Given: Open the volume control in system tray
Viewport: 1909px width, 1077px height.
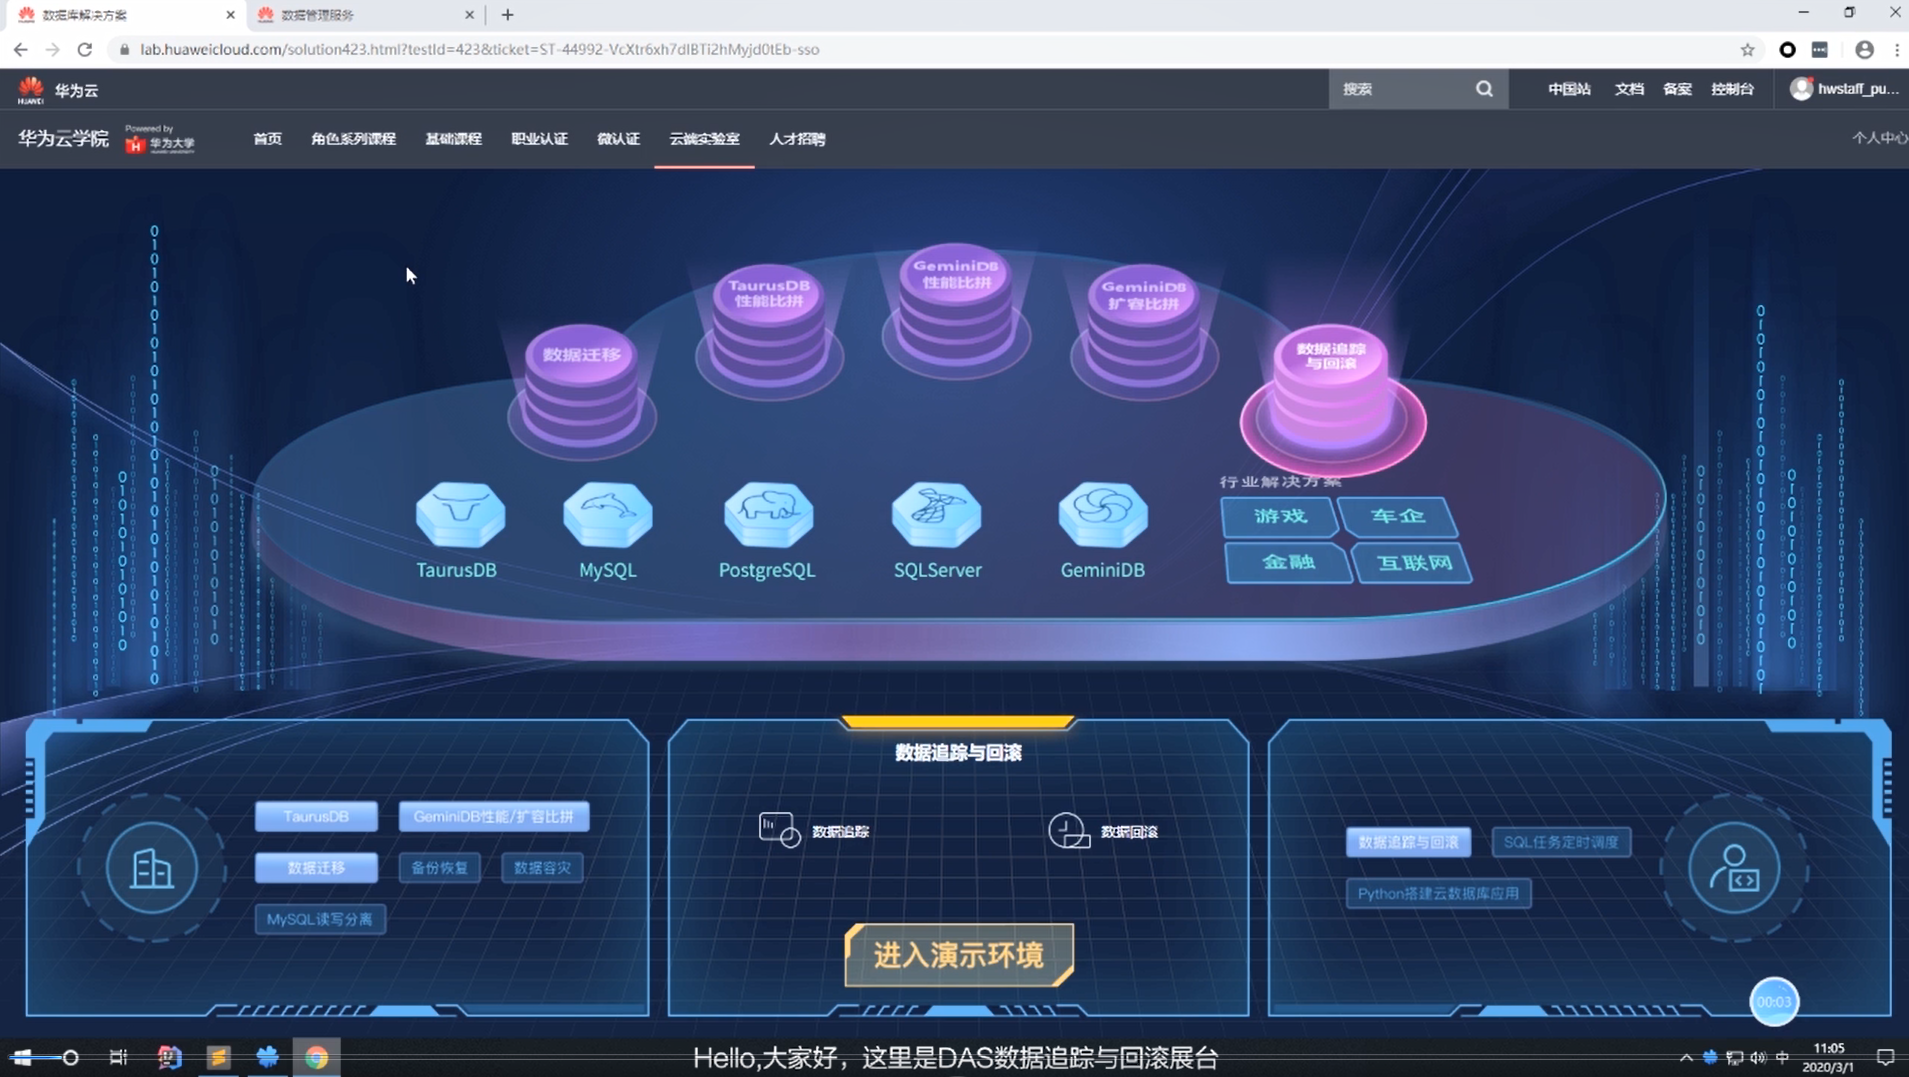Looking at the screenshot, I should tap(1758, 1058).
